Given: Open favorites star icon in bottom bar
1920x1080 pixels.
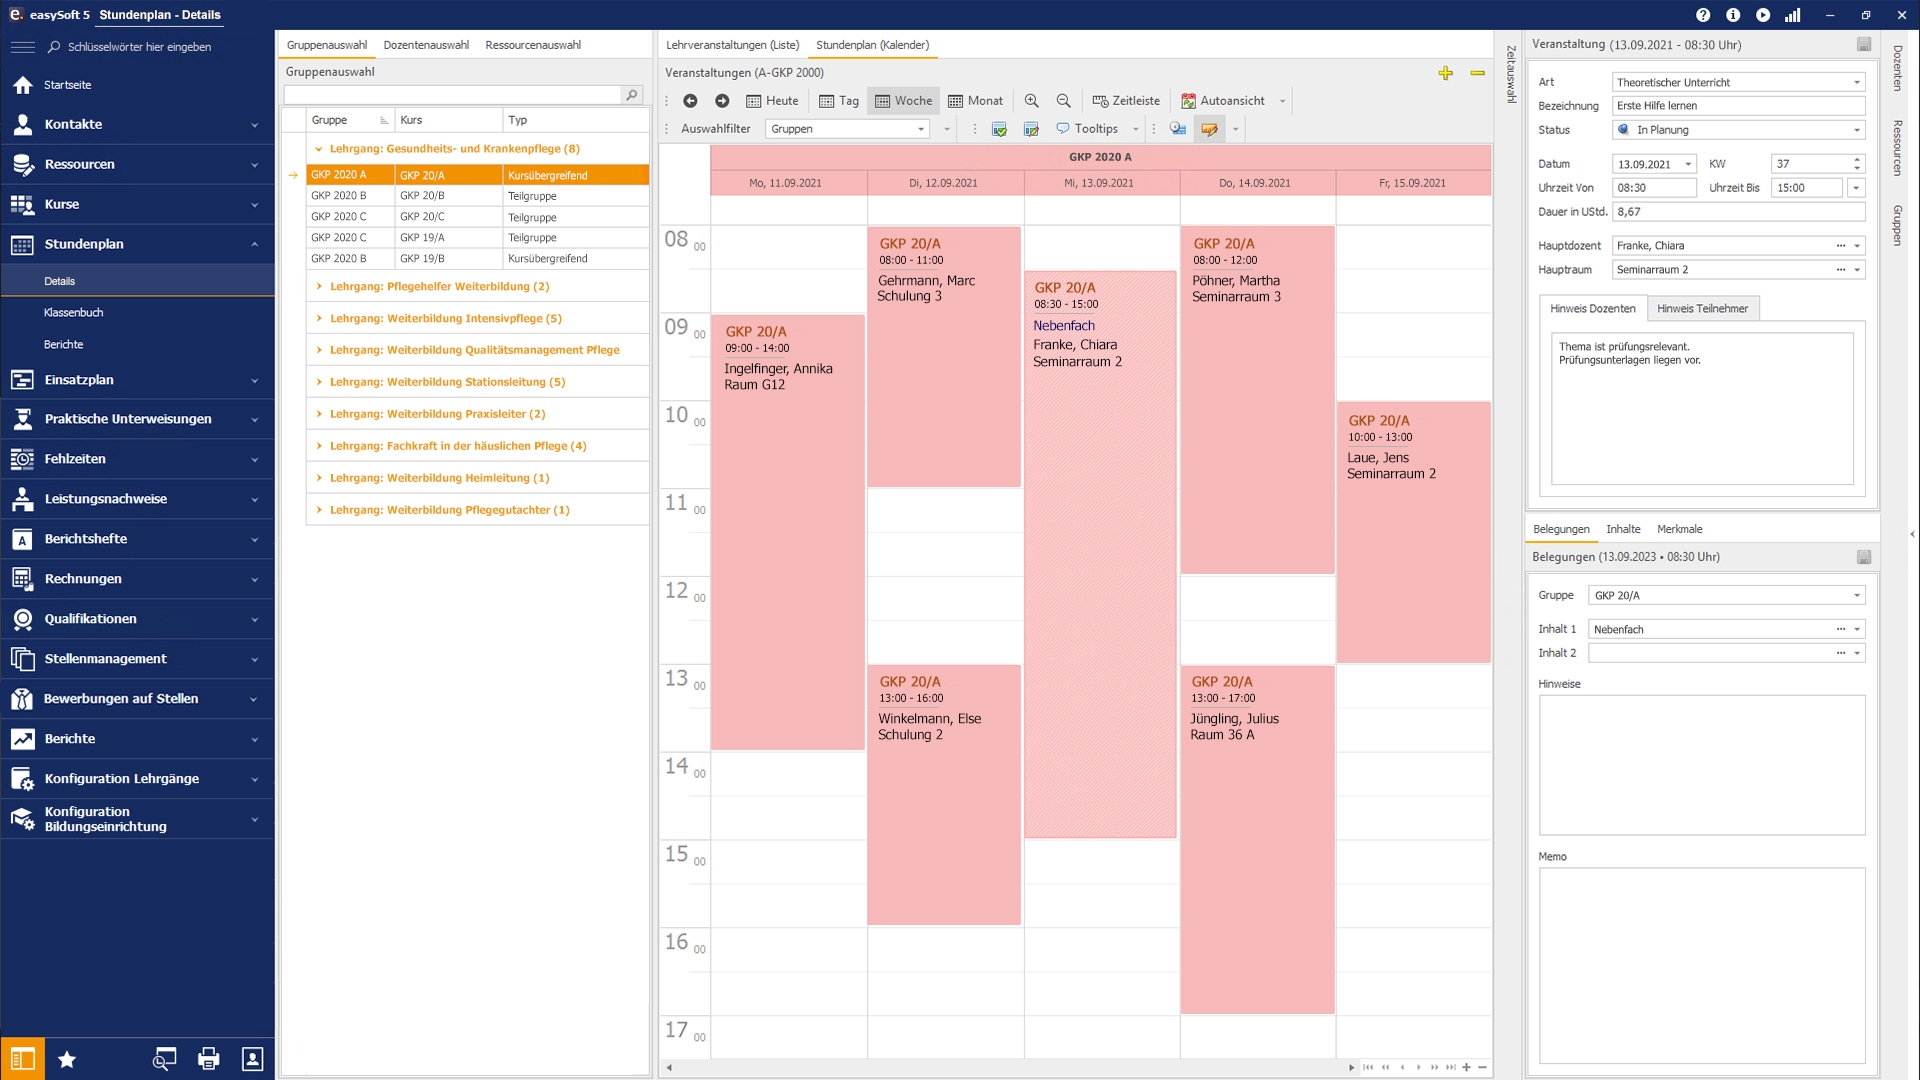Looking at the screenshot, I should pyautogui.click(x=67, y=1059).
